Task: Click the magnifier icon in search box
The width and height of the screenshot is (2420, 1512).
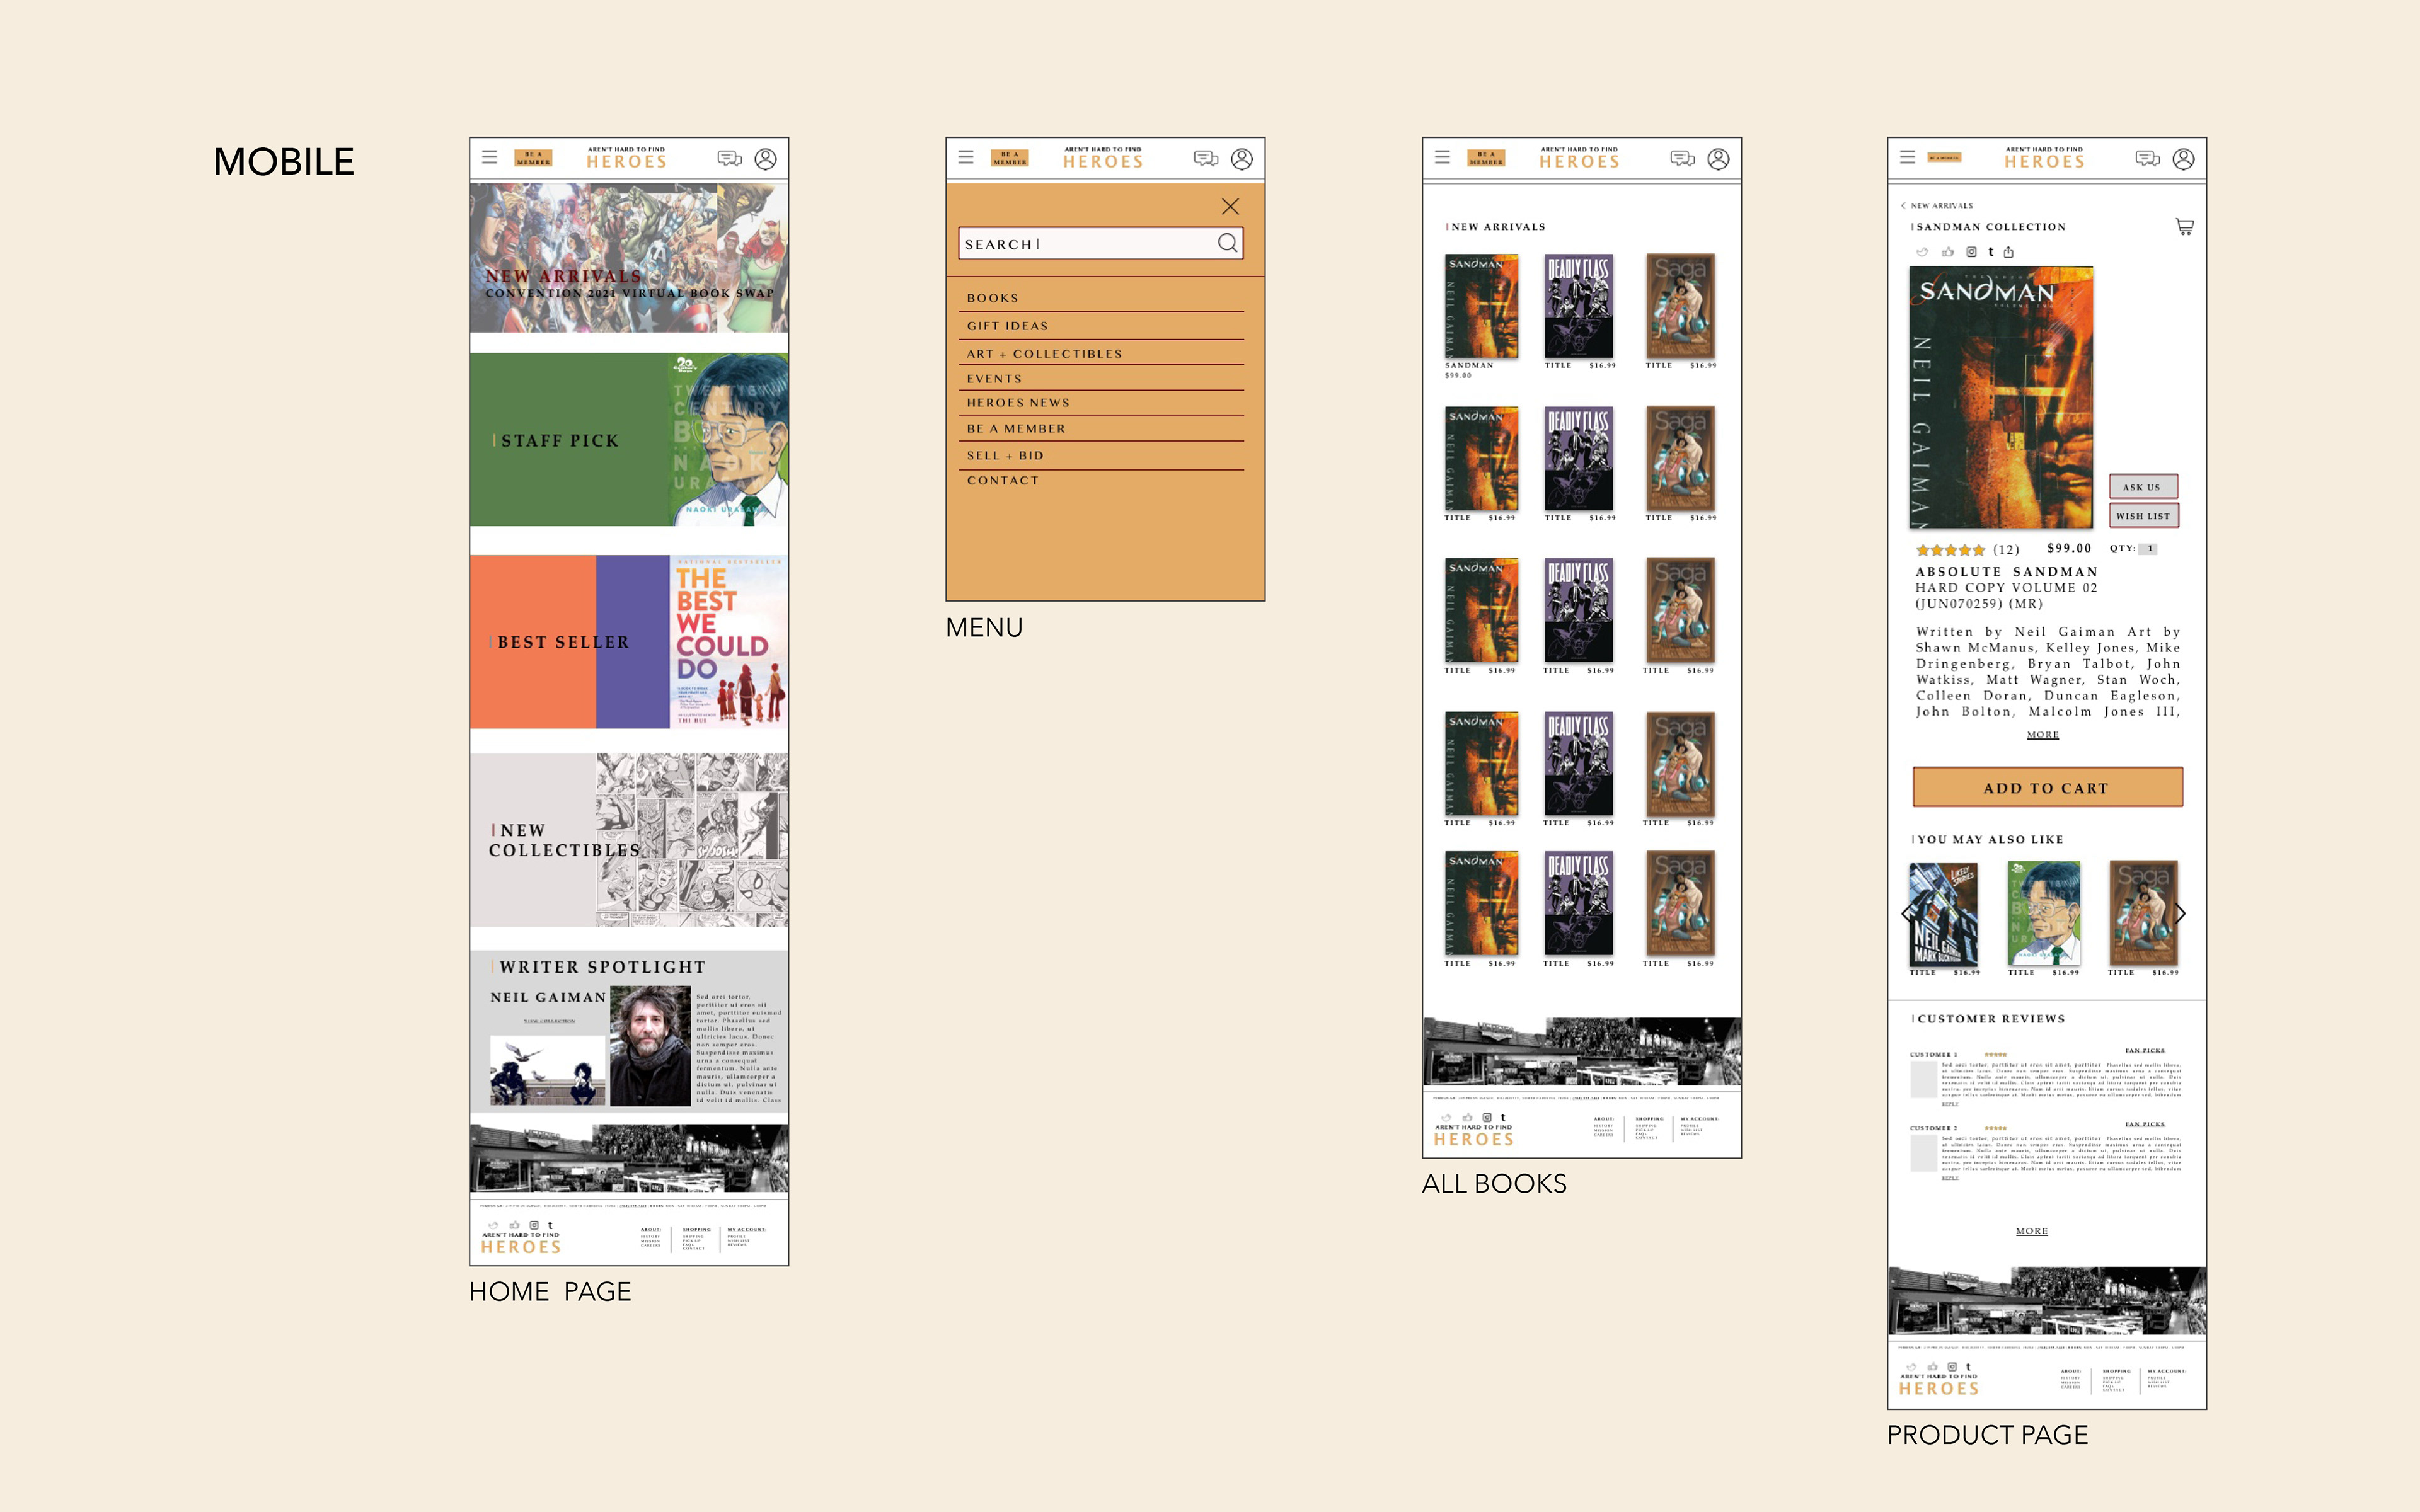Action: coord(1227,243)
